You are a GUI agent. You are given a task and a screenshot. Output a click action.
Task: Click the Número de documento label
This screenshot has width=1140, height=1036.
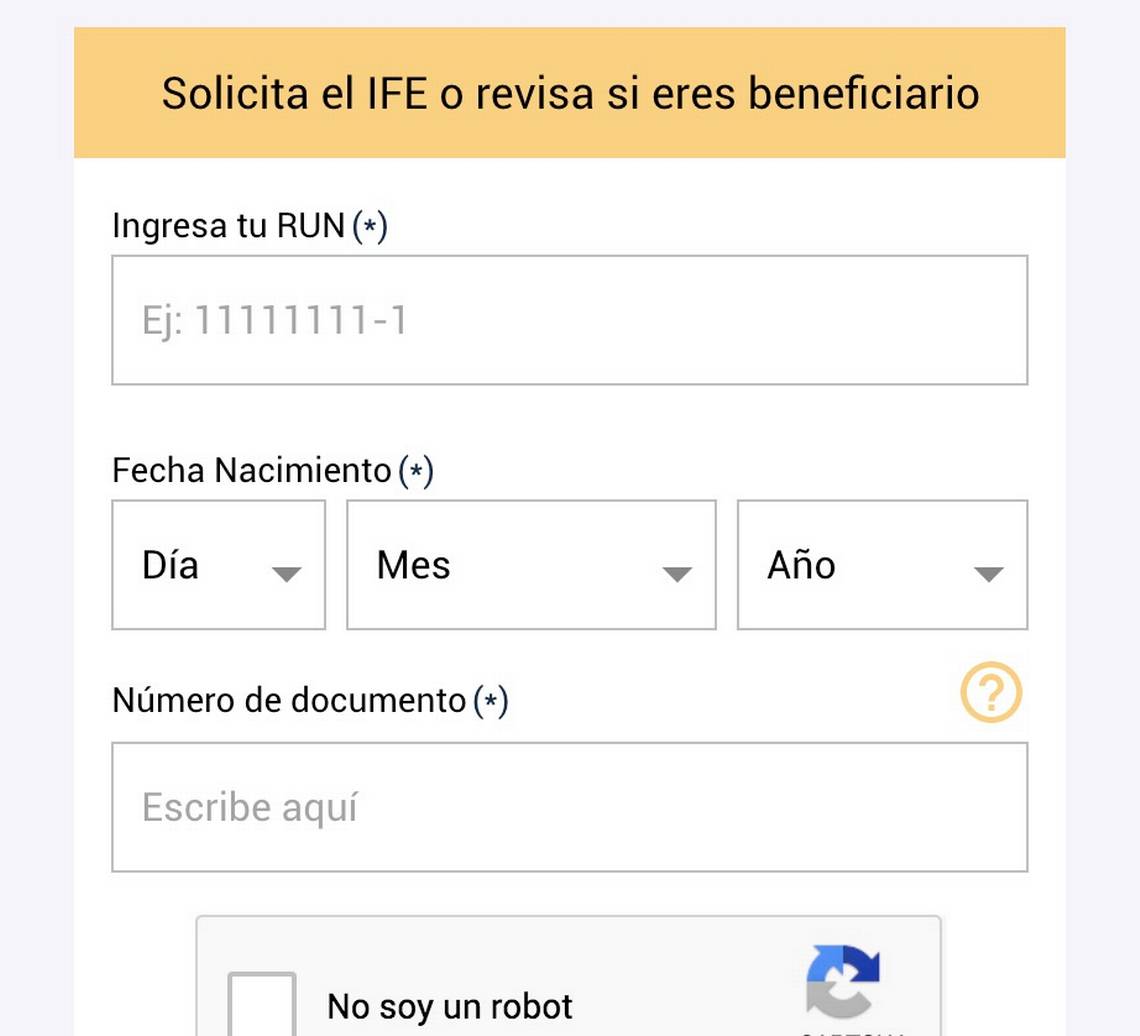pos(289,700)
